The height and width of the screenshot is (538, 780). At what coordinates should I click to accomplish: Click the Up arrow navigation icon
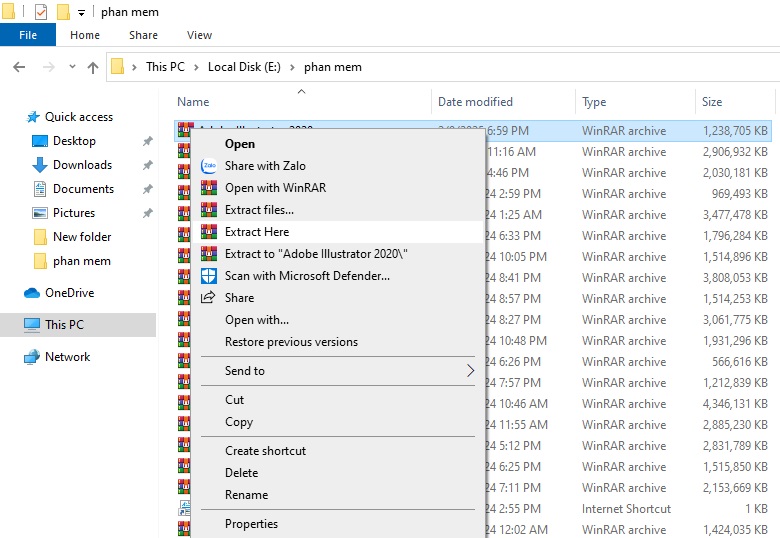93,67
